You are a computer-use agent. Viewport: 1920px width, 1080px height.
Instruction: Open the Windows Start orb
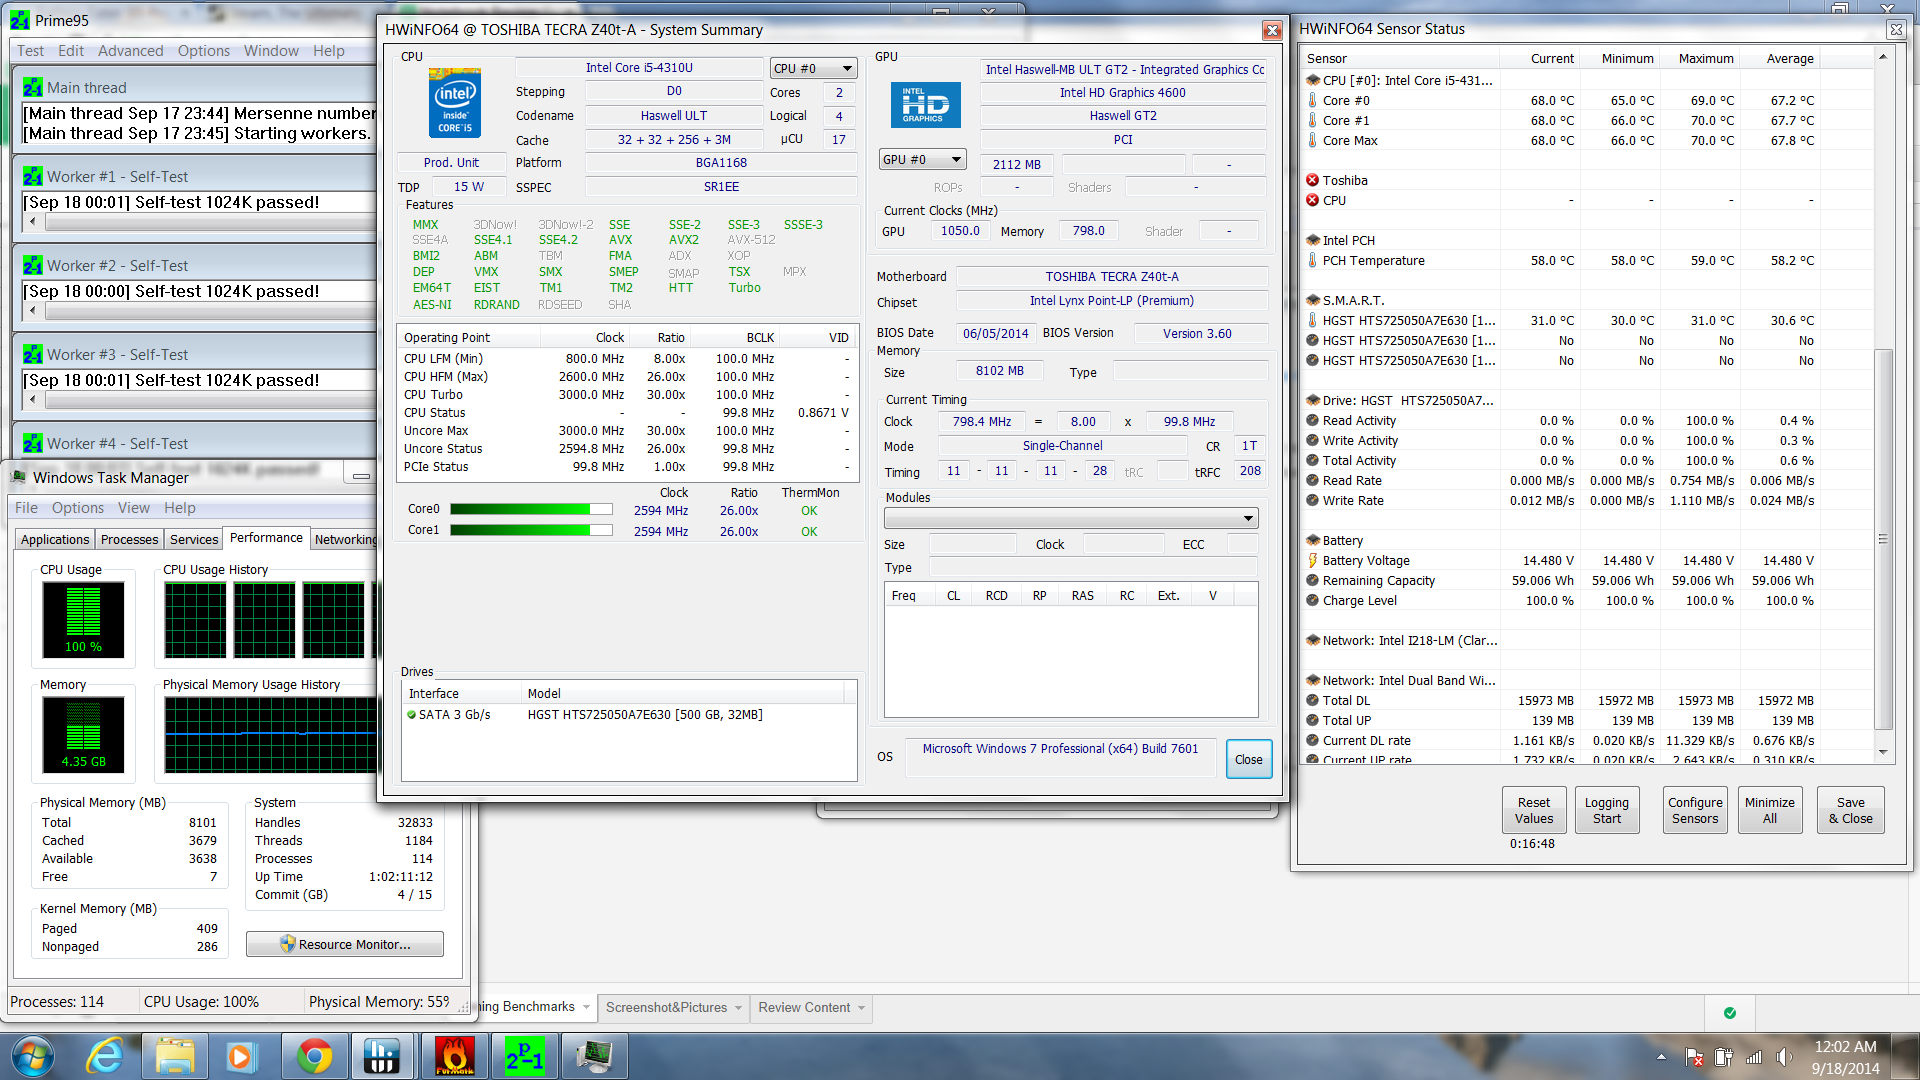(x=33, y=1056)
